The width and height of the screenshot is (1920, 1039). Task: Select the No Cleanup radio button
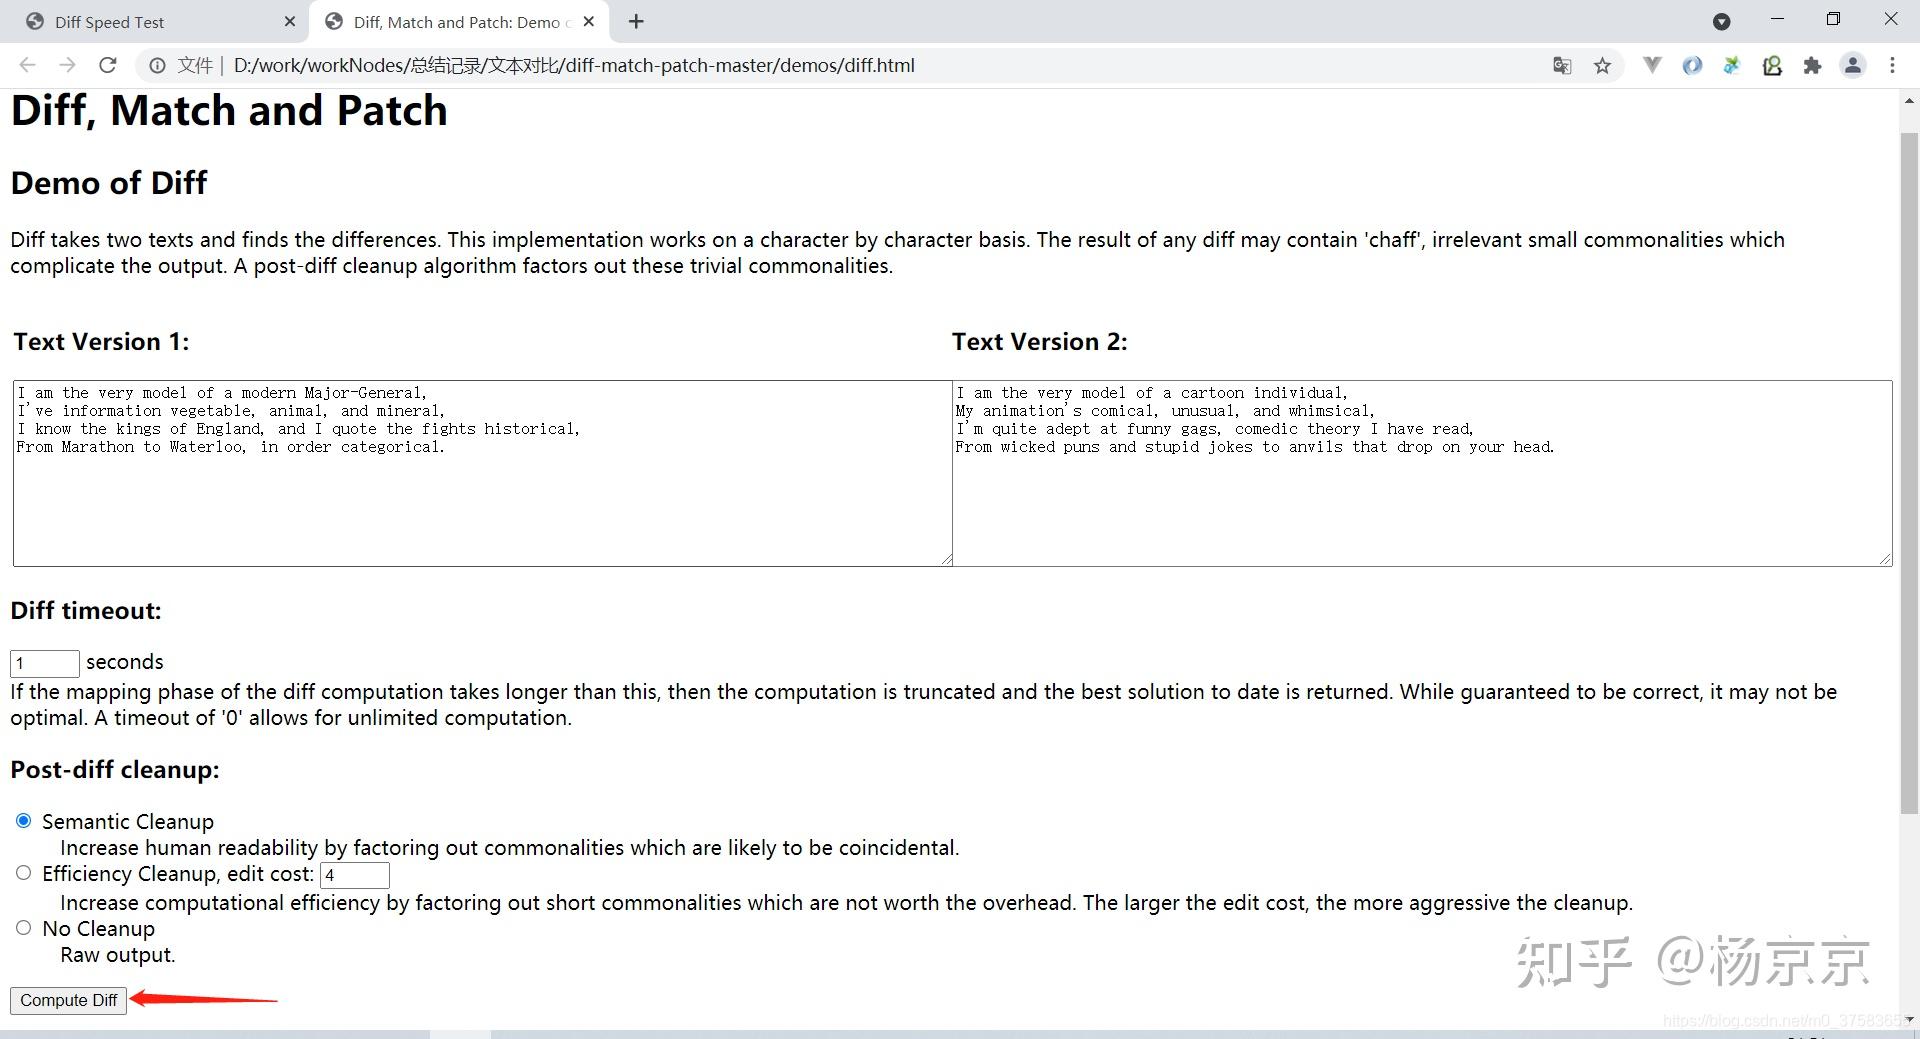[x=23, y=928]
